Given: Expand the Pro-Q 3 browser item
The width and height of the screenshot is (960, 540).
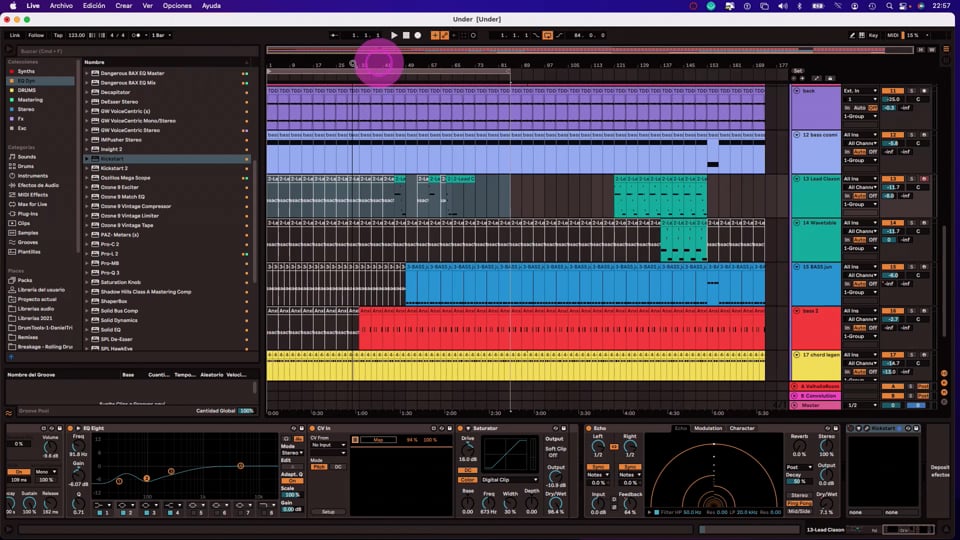Looking at the screenshot, I should [x=86, y=272].
